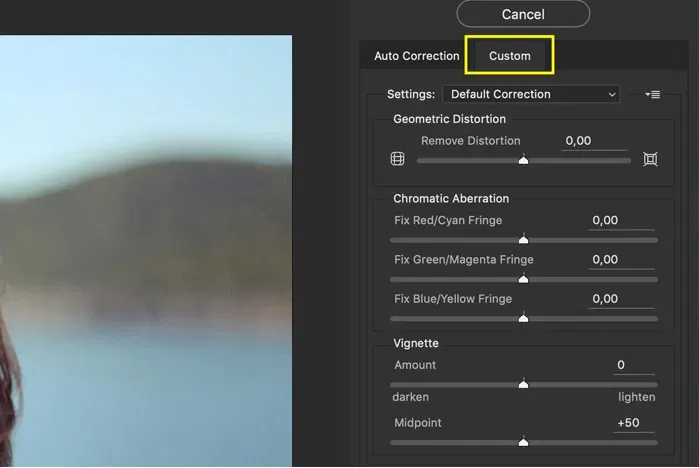
Task: Open the Settings Default Correction dropdown
Action: pyautogui.click(x=531, y=94)
